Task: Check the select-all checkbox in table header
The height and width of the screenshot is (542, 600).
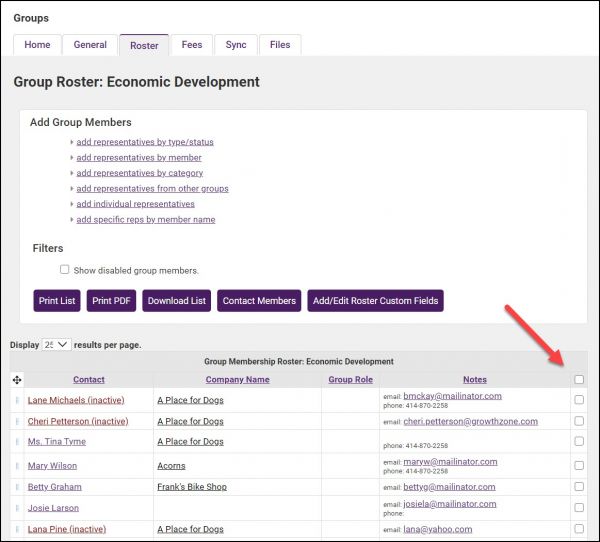Action: pos(579,380)
